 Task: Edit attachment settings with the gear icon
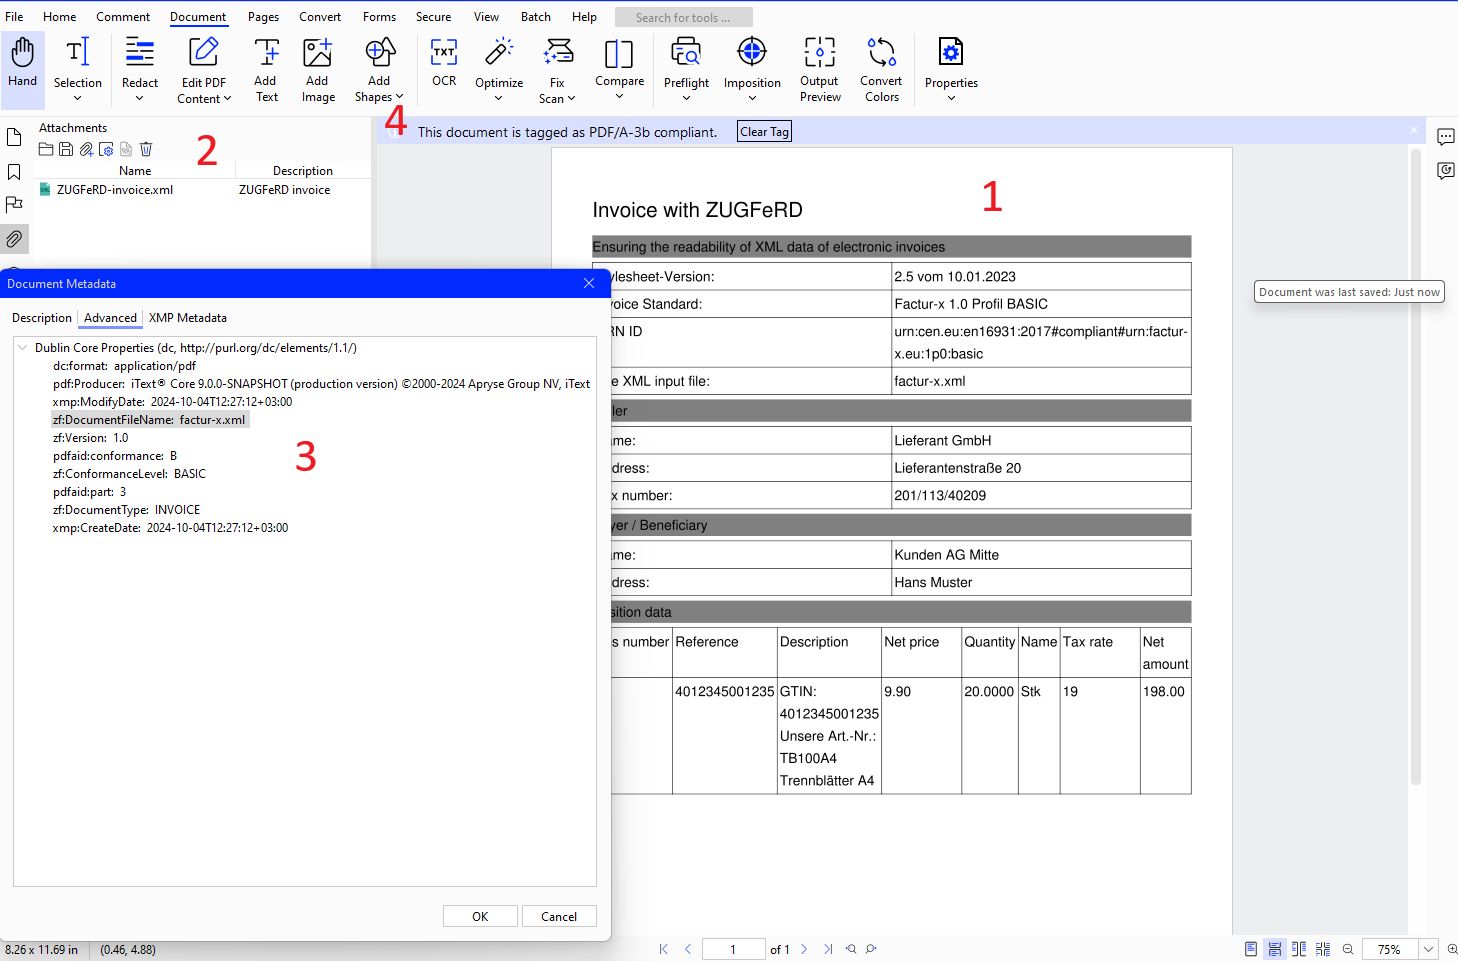(106, 149)
